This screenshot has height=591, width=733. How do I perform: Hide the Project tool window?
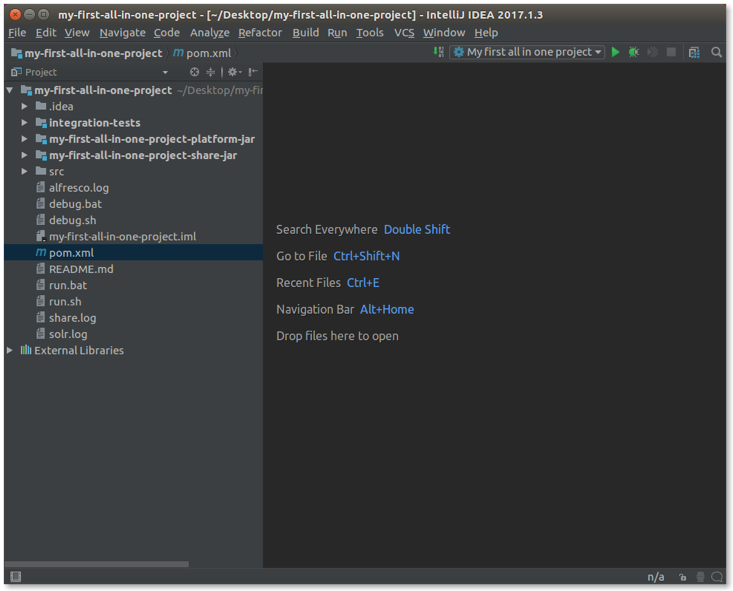tap(253, 72)
